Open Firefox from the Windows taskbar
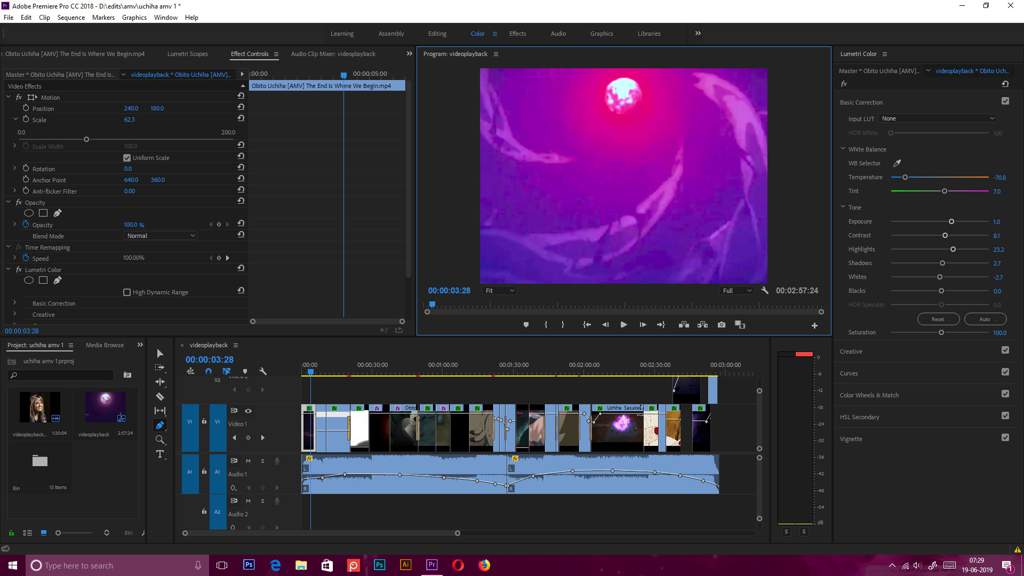This screenshot has width=1024, height=576. pyautogui.click(x=484, y=565)
